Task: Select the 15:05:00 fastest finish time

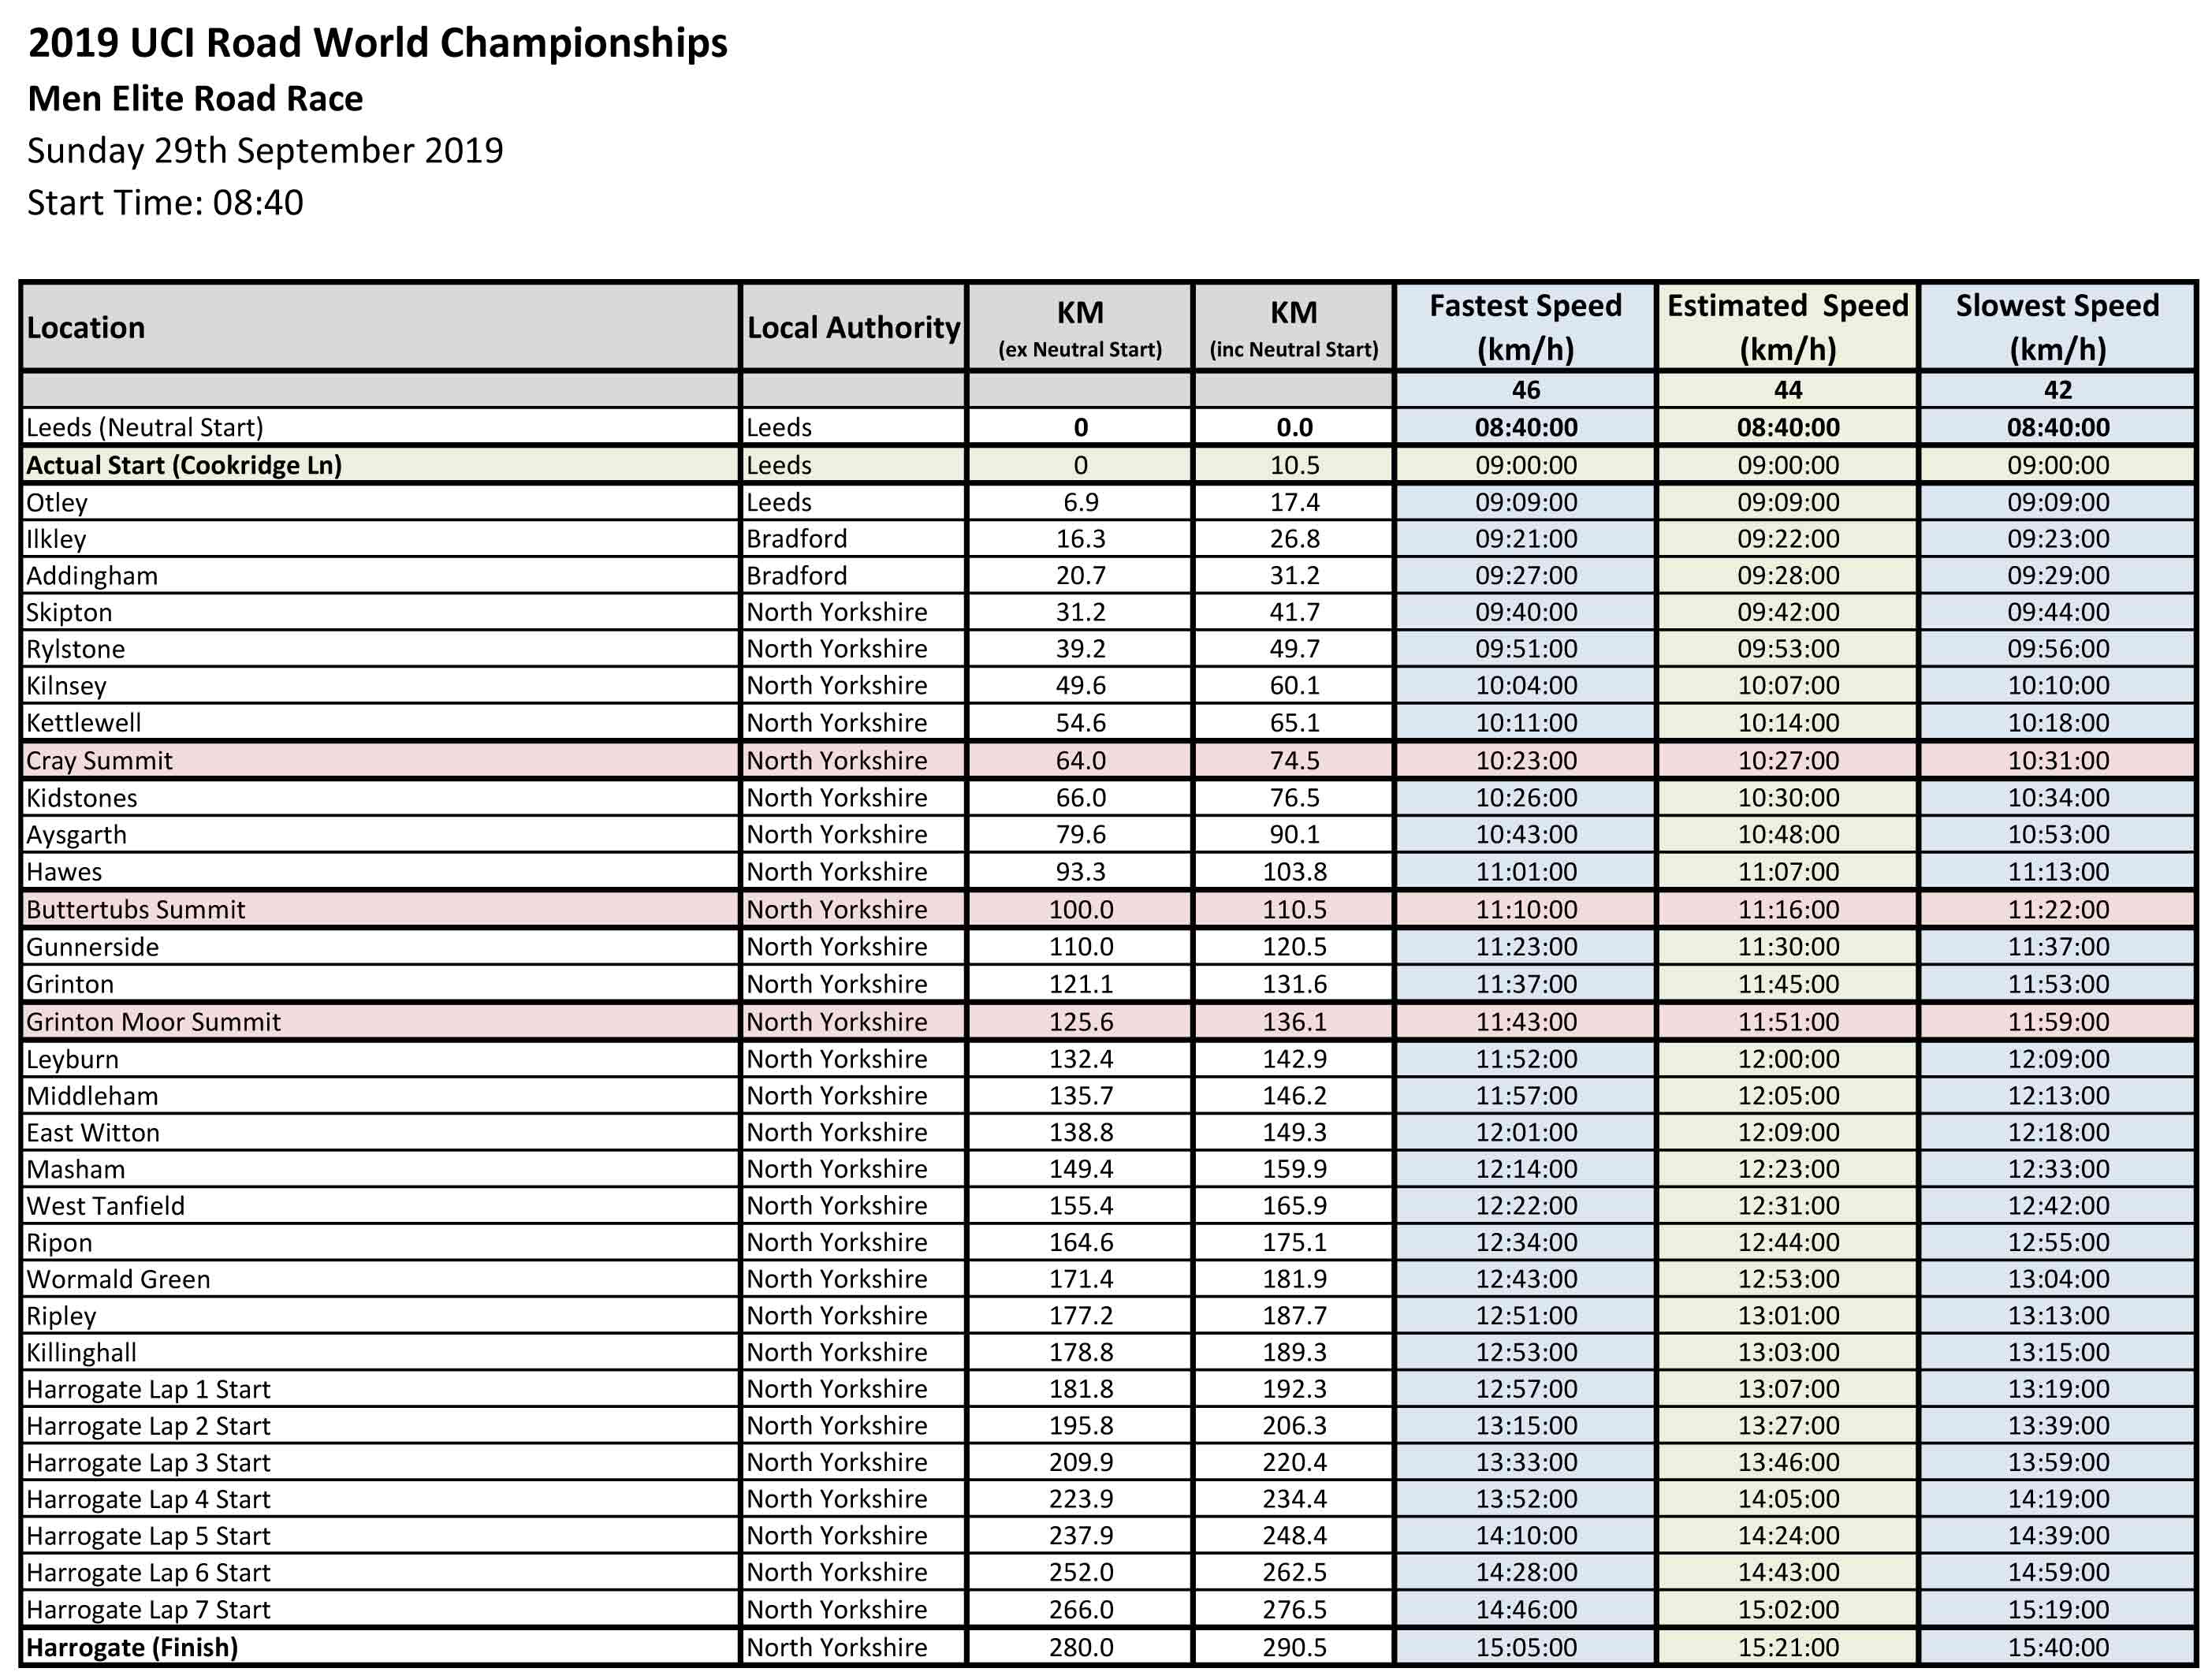Action: coord(1526,1647)
